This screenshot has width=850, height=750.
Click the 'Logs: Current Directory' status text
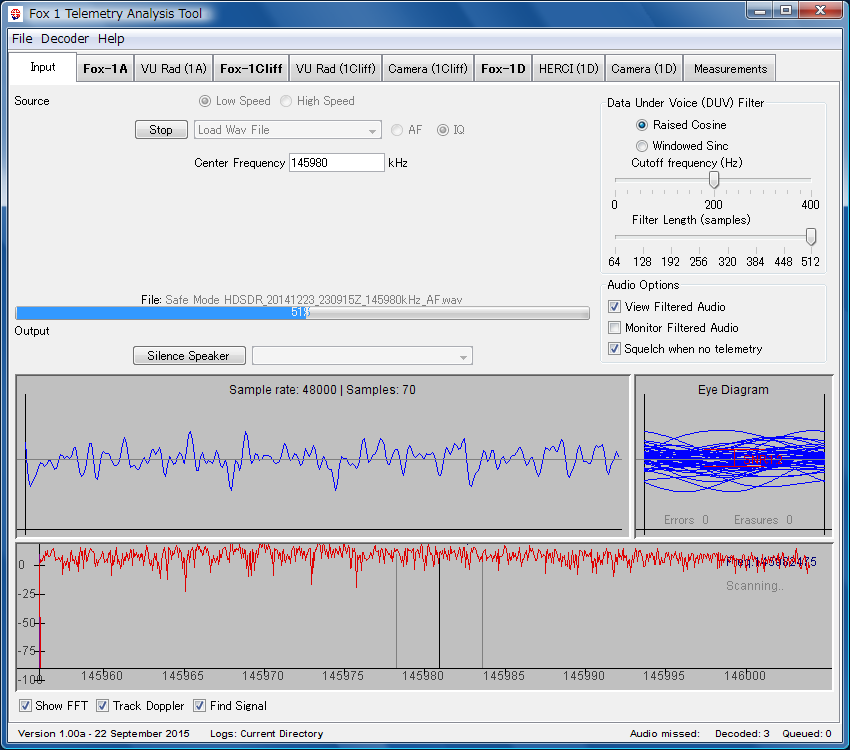coord(267,734)
